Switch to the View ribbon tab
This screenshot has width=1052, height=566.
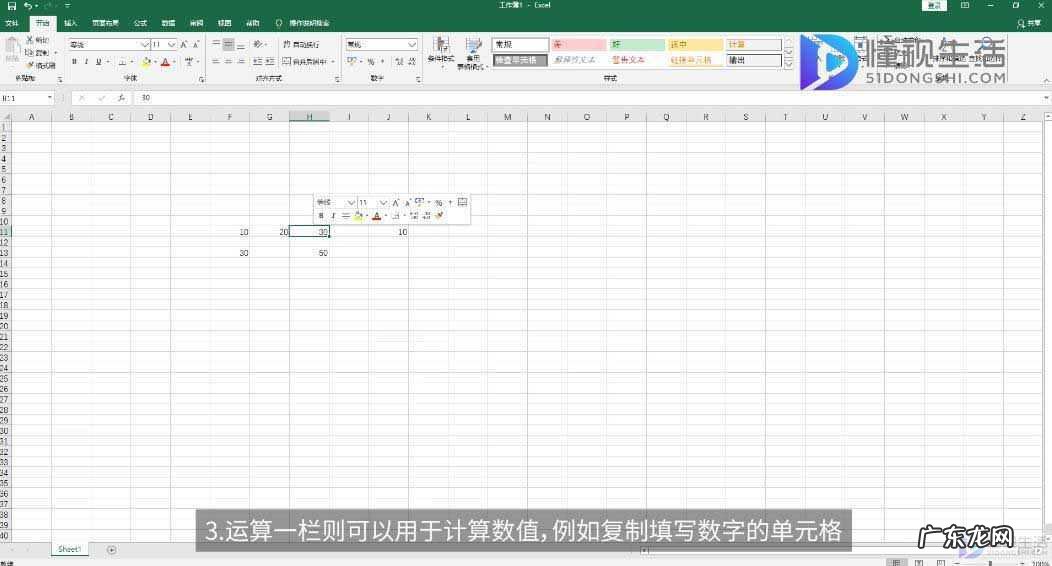(x=225, y=23)
